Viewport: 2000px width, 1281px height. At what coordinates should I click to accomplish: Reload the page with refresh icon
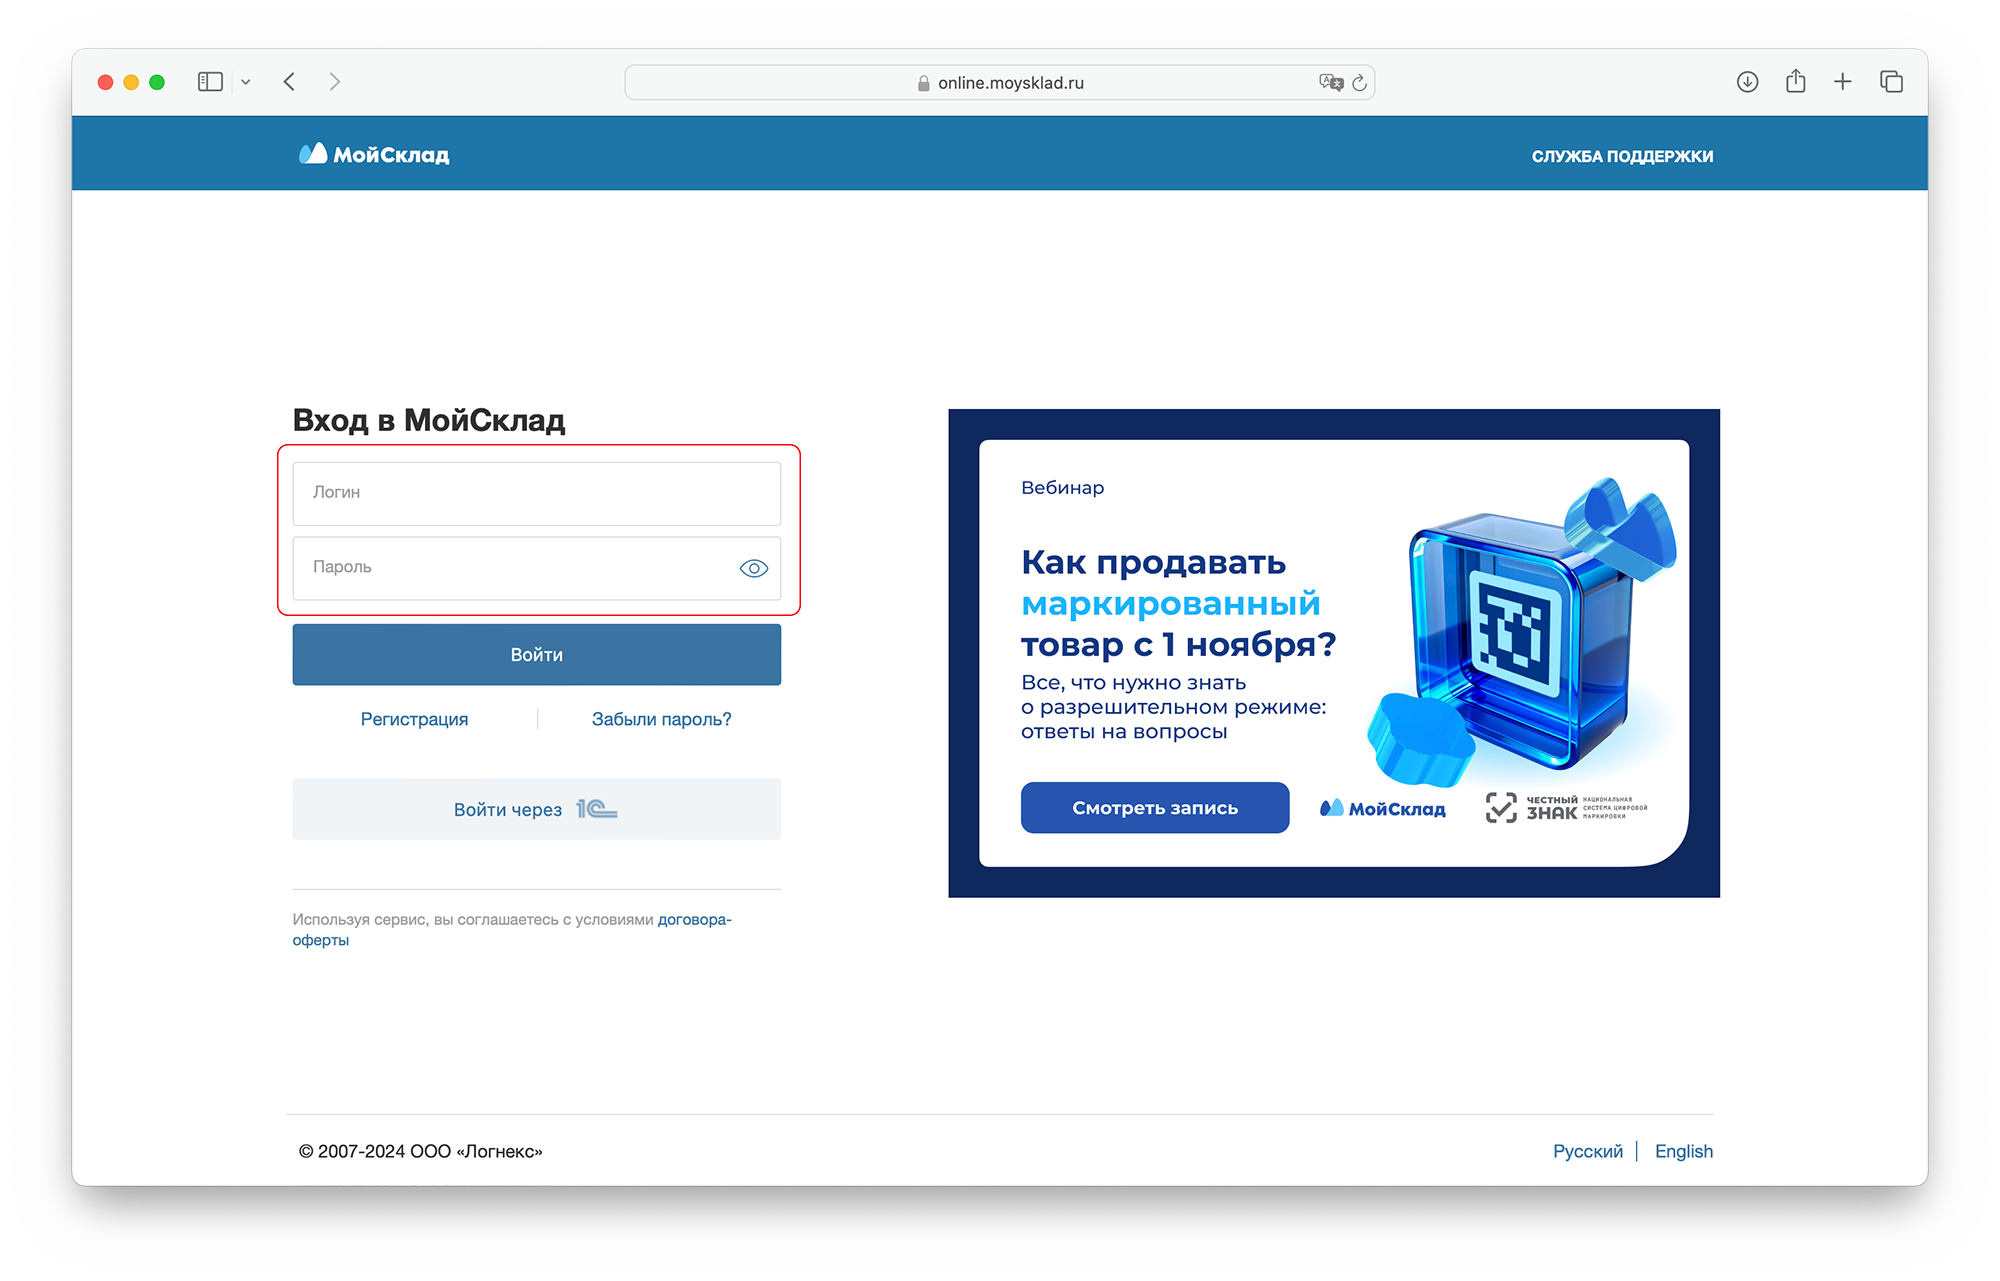pos(1360,83)
